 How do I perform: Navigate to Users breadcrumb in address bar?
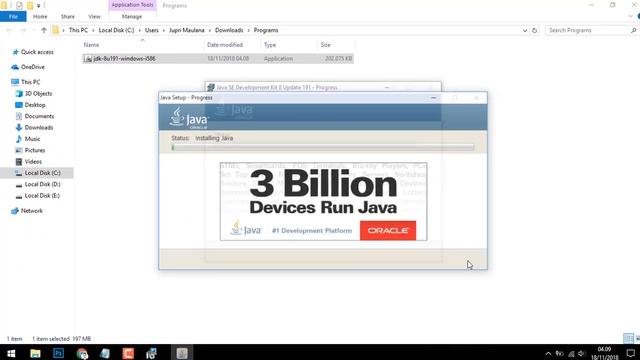point(151,30)
